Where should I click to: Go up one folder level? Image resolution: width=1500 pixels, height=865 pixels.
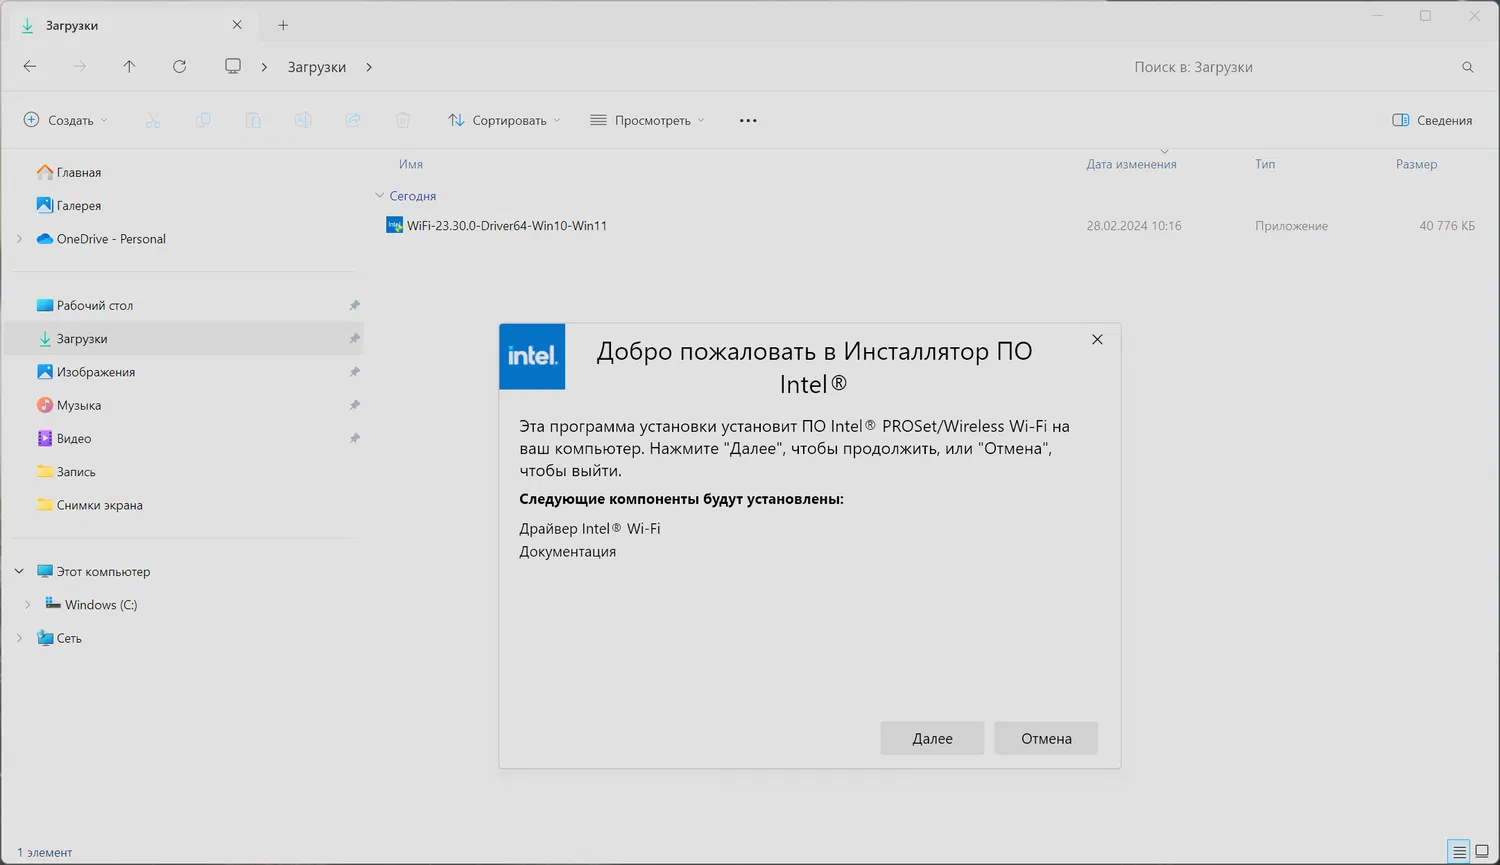pos(129,66)
